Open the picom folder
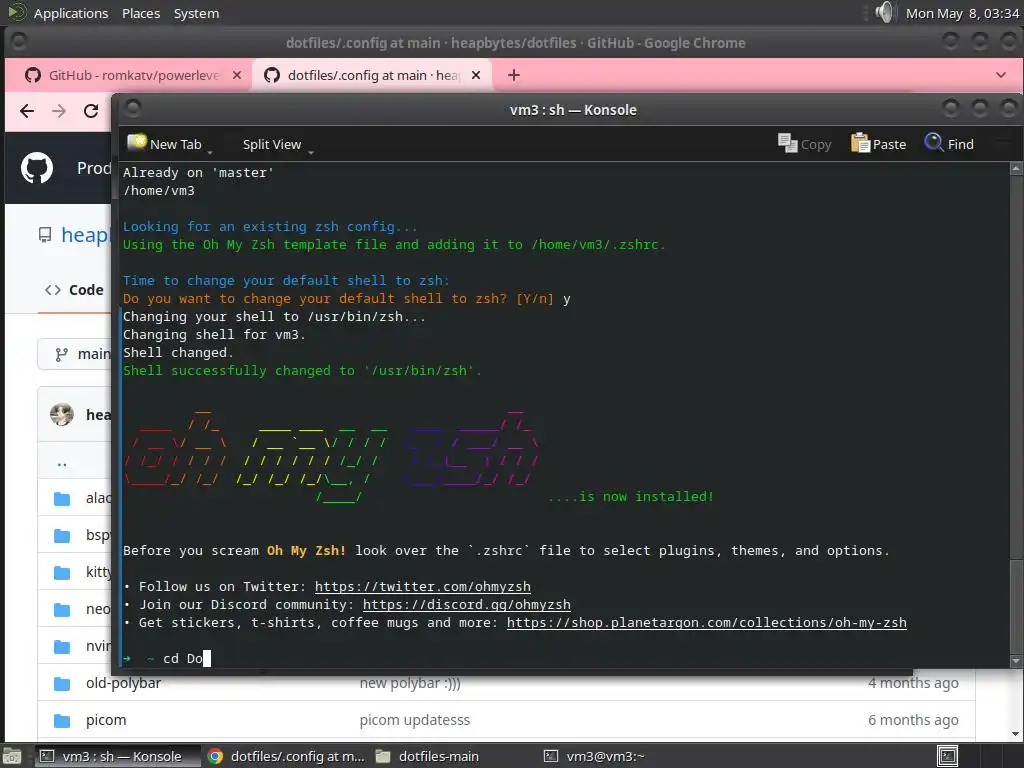Viewport: 1024px width, 768px height. 106,720
